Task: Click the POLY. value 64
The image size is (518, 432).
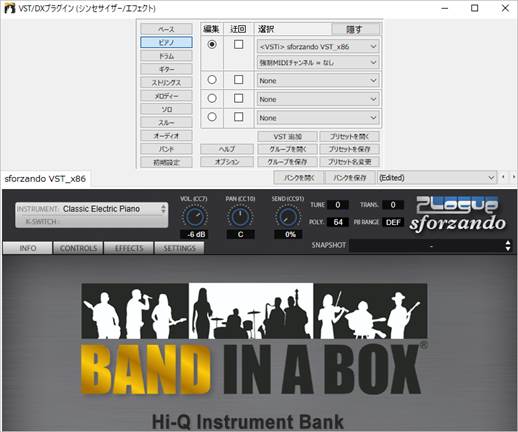Action: click(338, 222)
